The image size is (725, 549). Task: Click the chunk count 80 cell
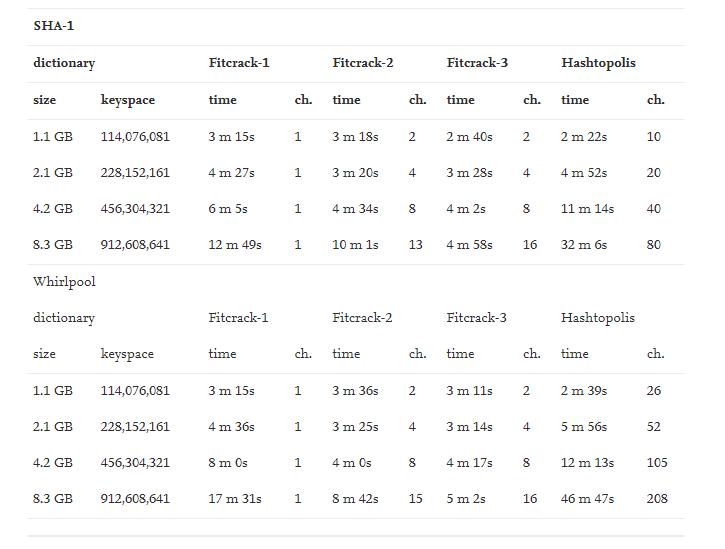(654, 245)
